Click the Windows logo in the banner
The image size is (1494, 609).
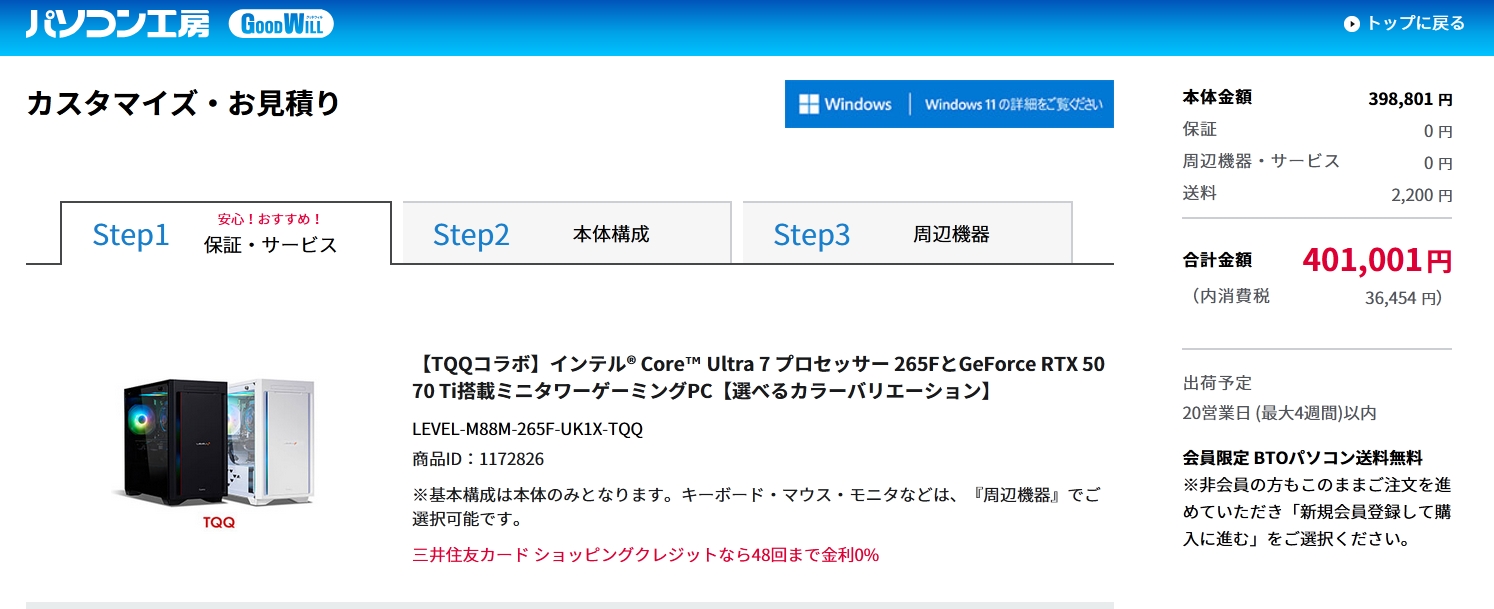click(809, 104)
